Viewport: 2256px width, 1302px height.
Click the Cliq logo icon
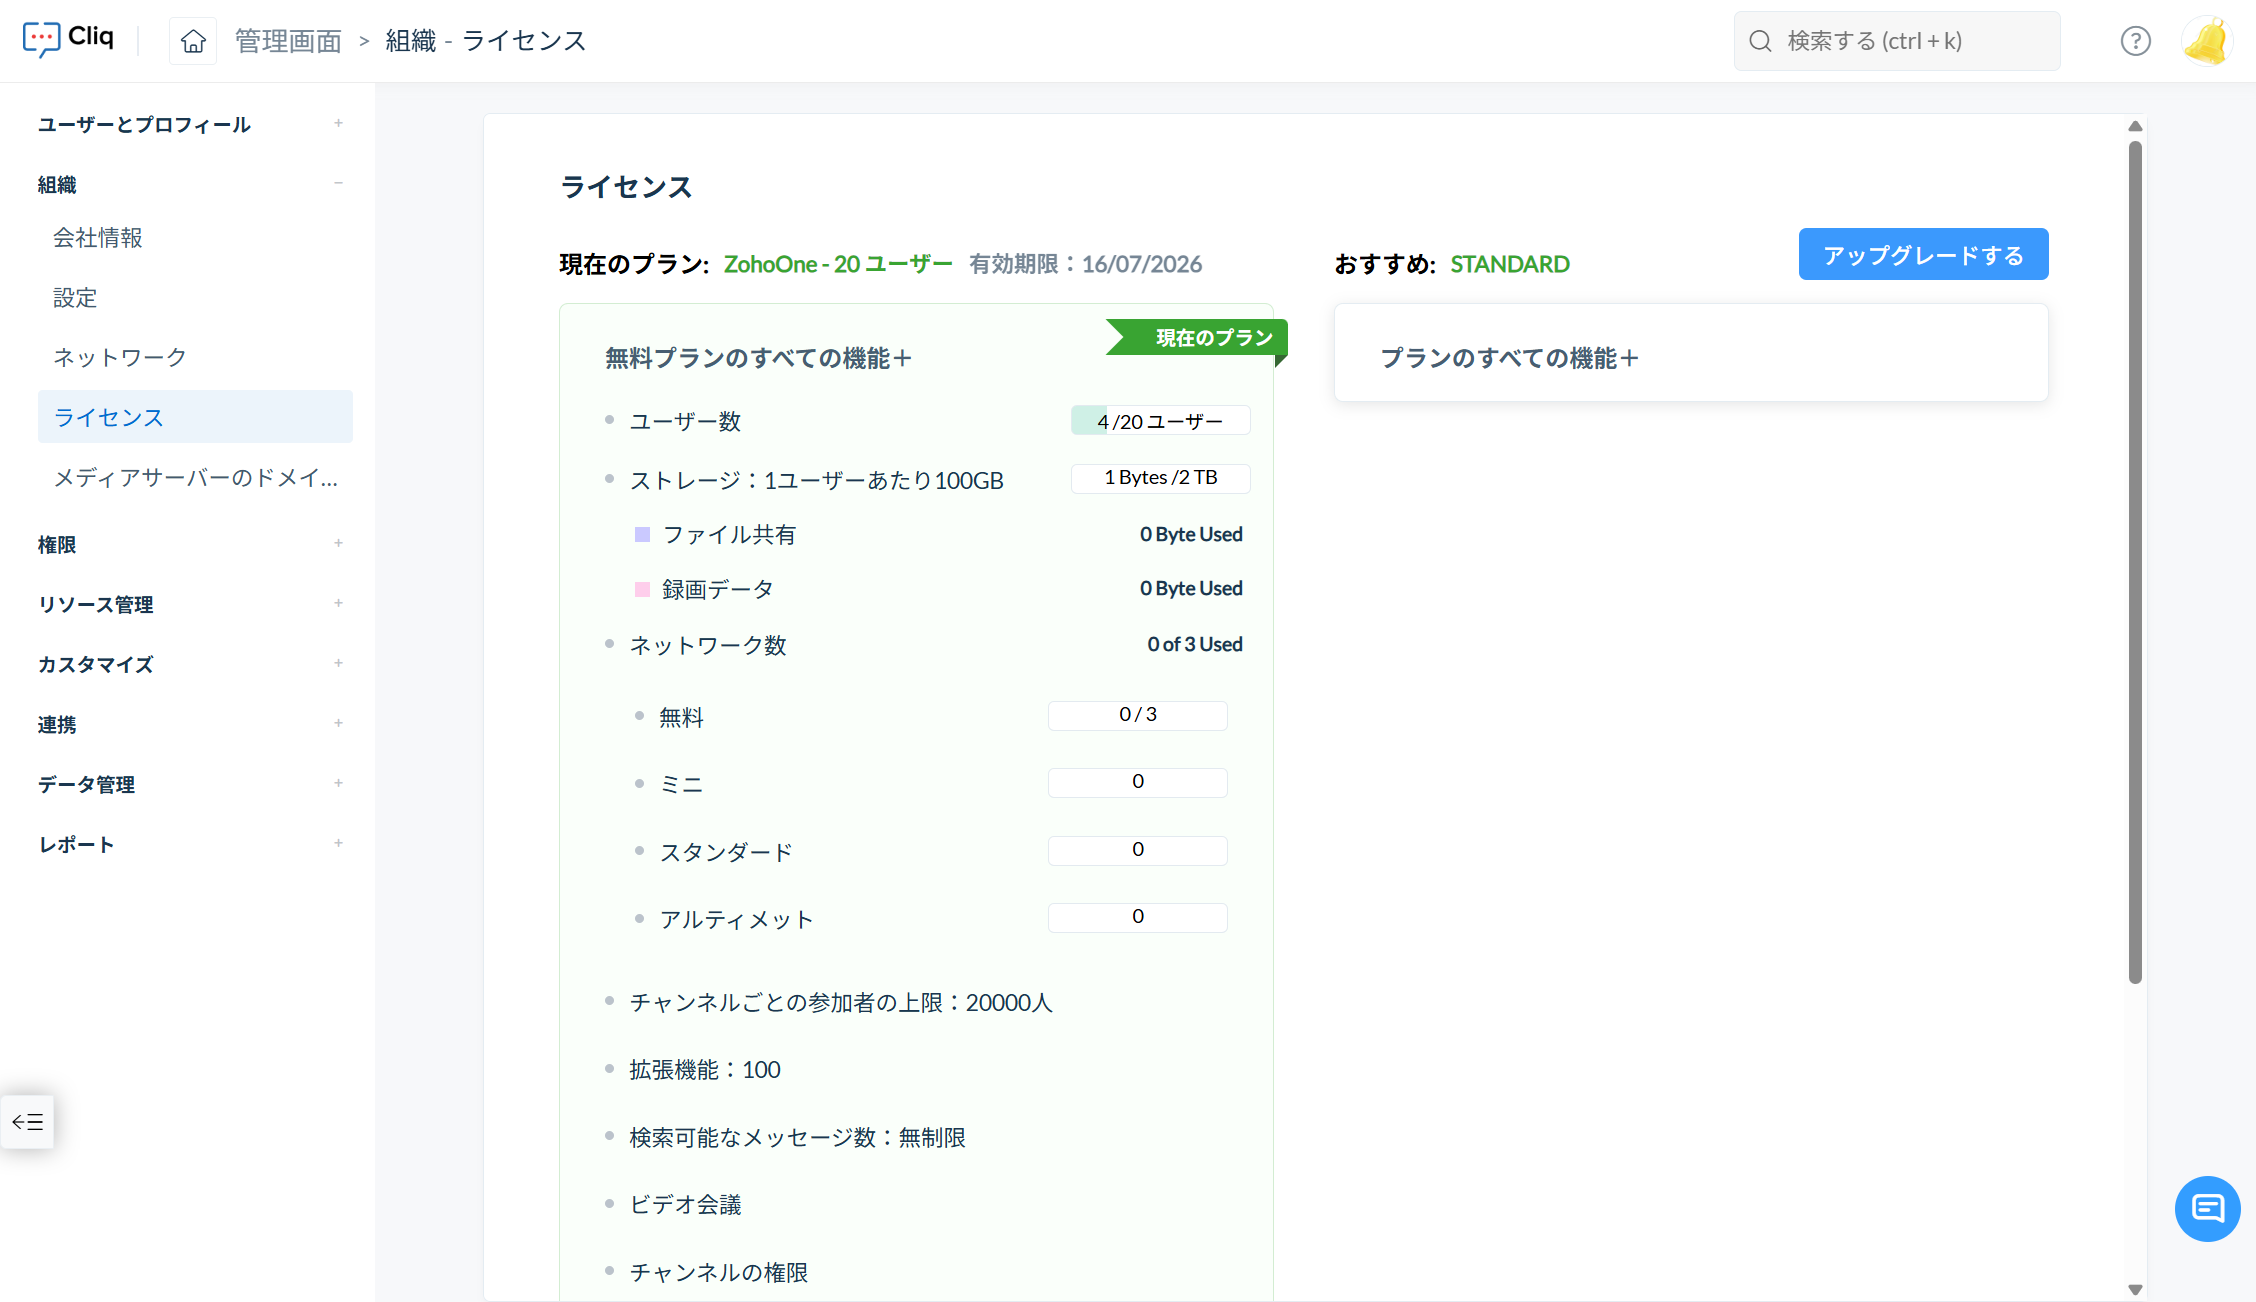point(41,39)
